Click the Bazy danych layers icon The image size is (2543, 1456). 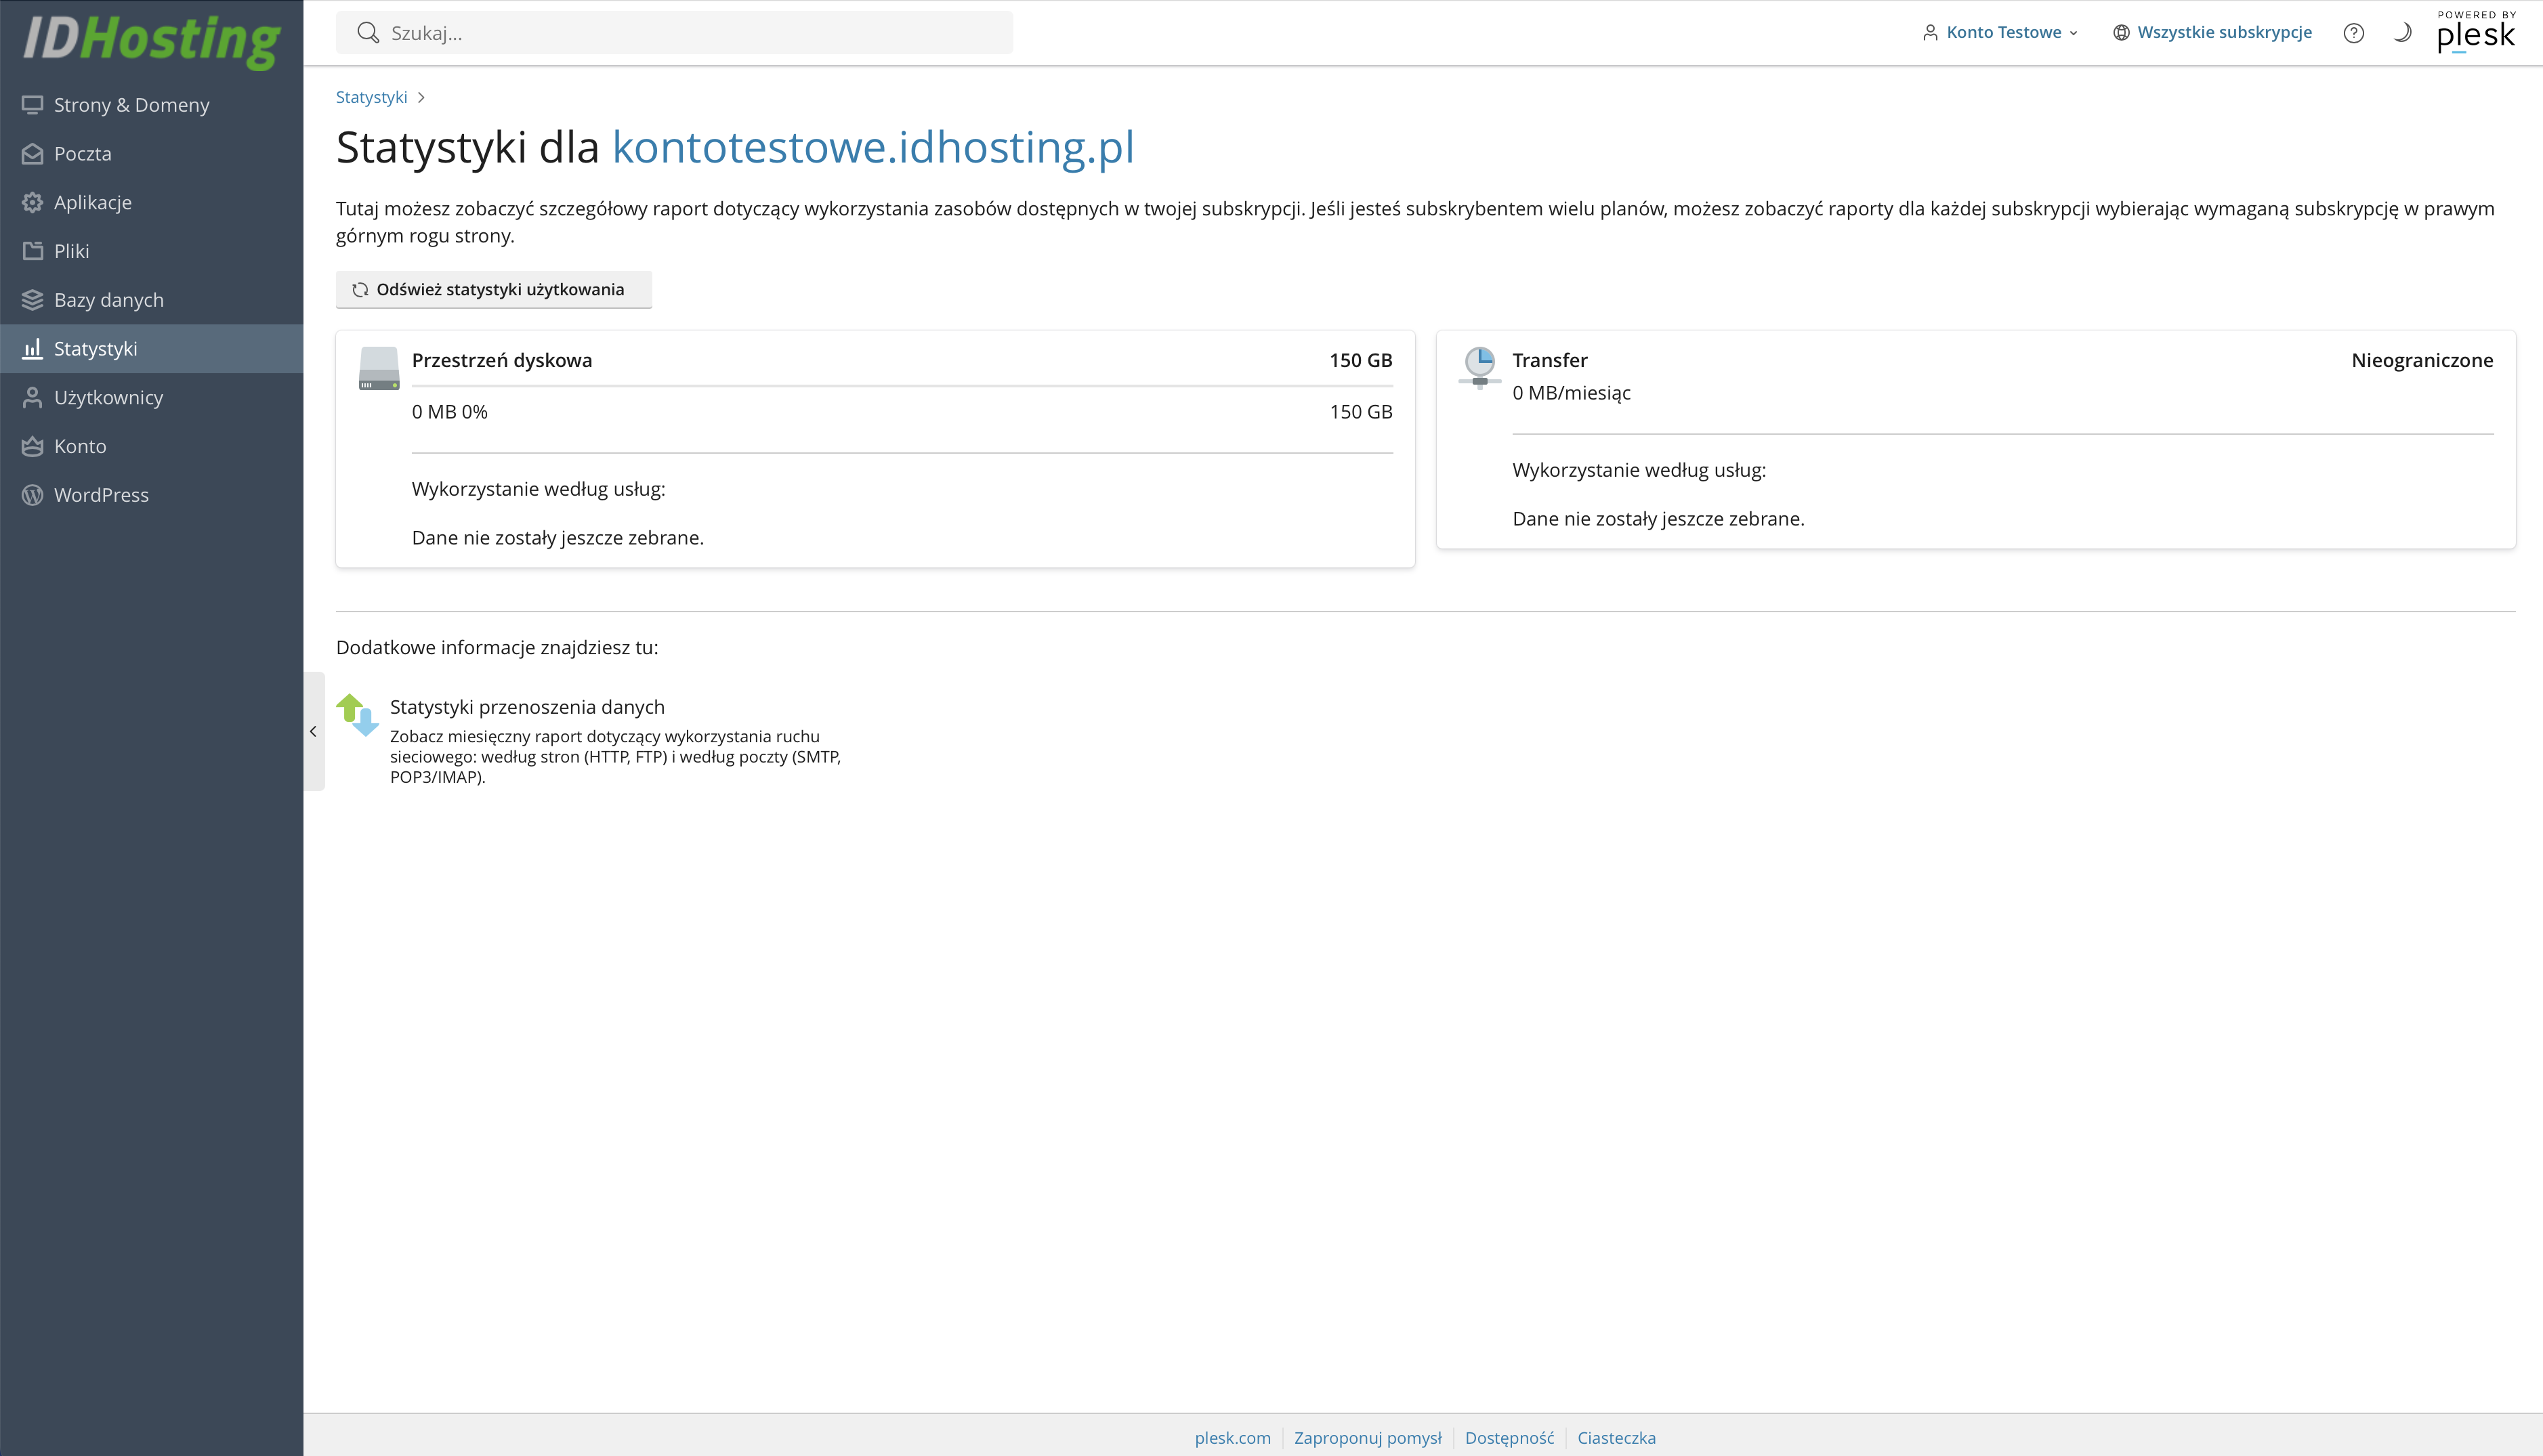point(33,300)
